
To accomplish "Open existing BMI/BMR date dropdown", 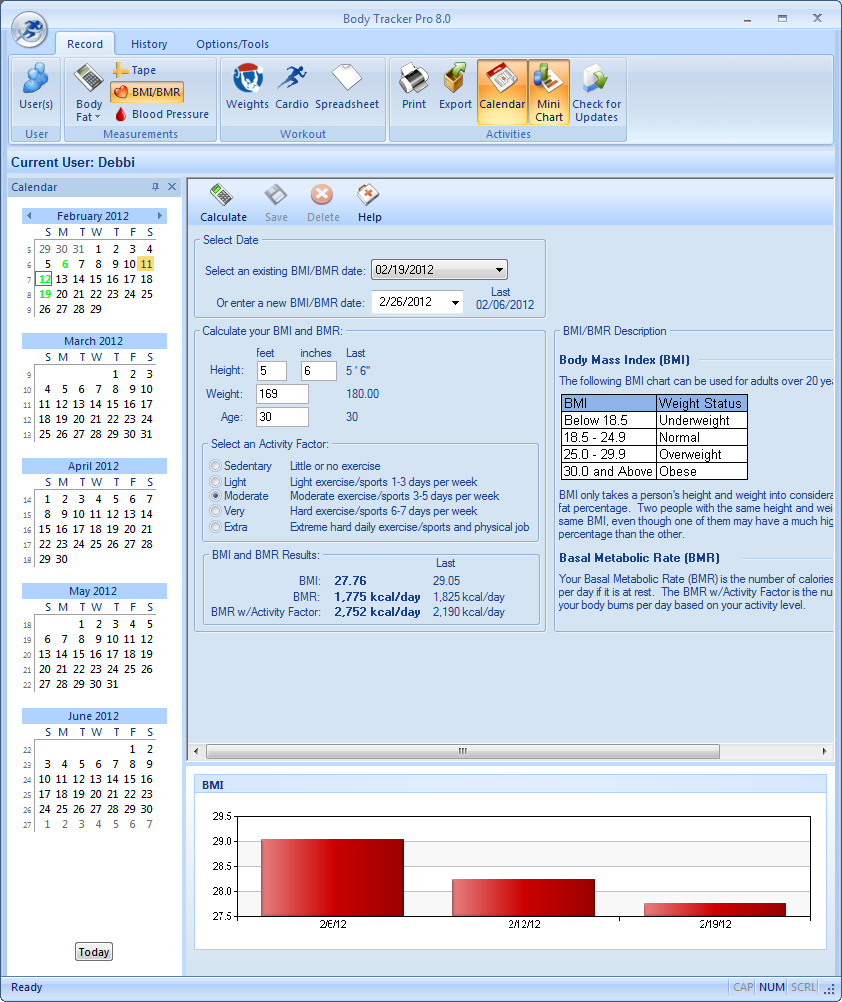I will click(x=500, y=270).
